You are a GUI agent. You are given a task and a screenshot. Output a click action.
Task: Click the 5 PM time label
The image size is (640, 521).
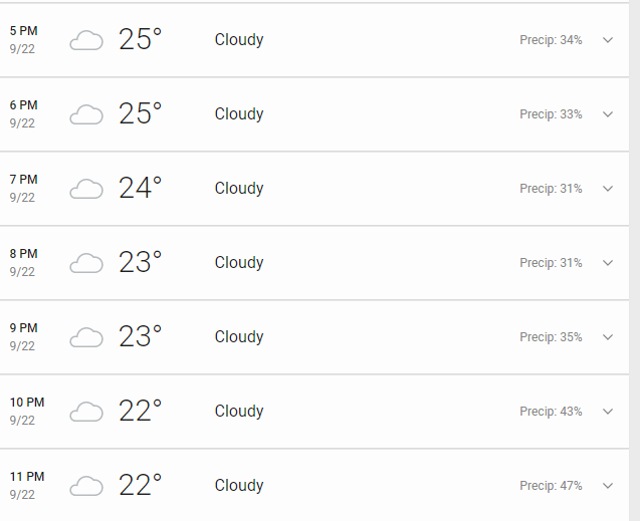coord(24,31)
